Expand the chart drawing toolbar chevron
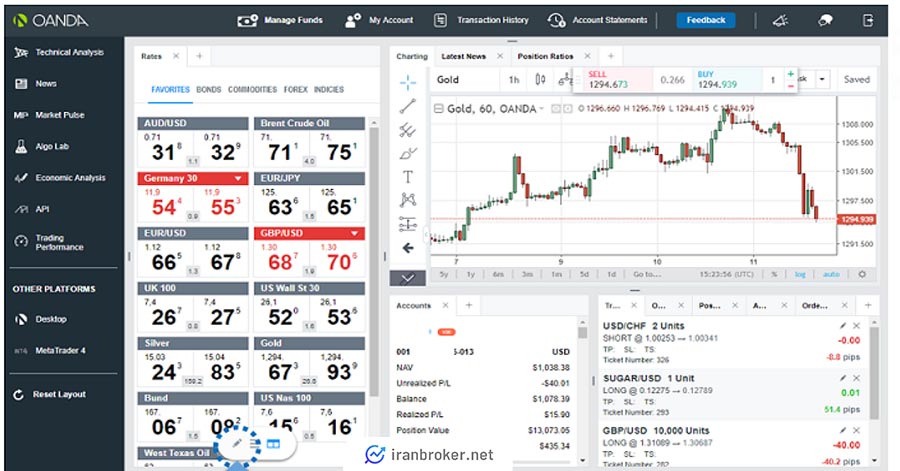Screen dimensions: 900x471 (408, 278)
